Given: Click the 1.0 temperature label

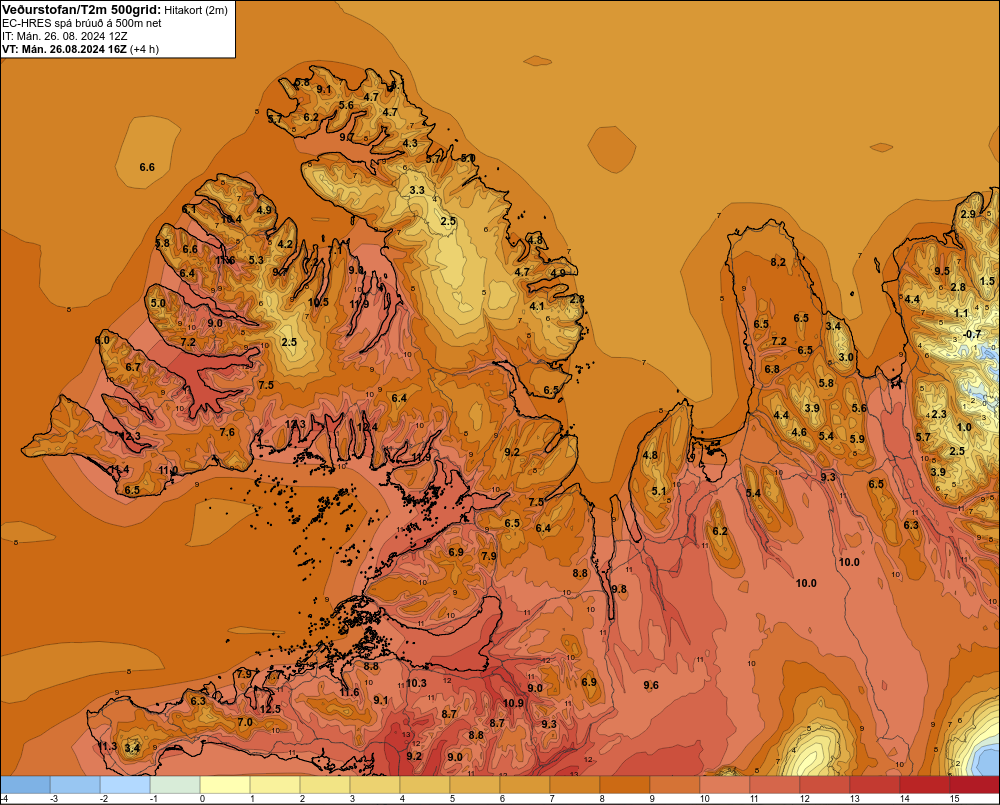Looking at the screenshot, I should tap(964, 427).
